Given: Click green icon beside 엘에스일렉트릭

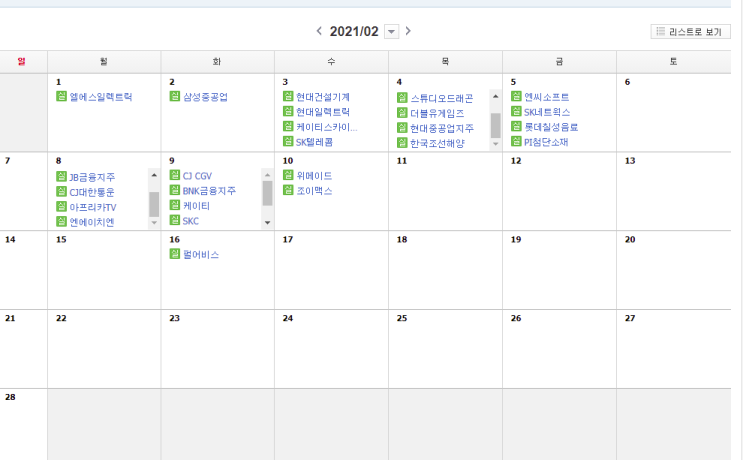Looking at the screenshot, I should 61,96.
